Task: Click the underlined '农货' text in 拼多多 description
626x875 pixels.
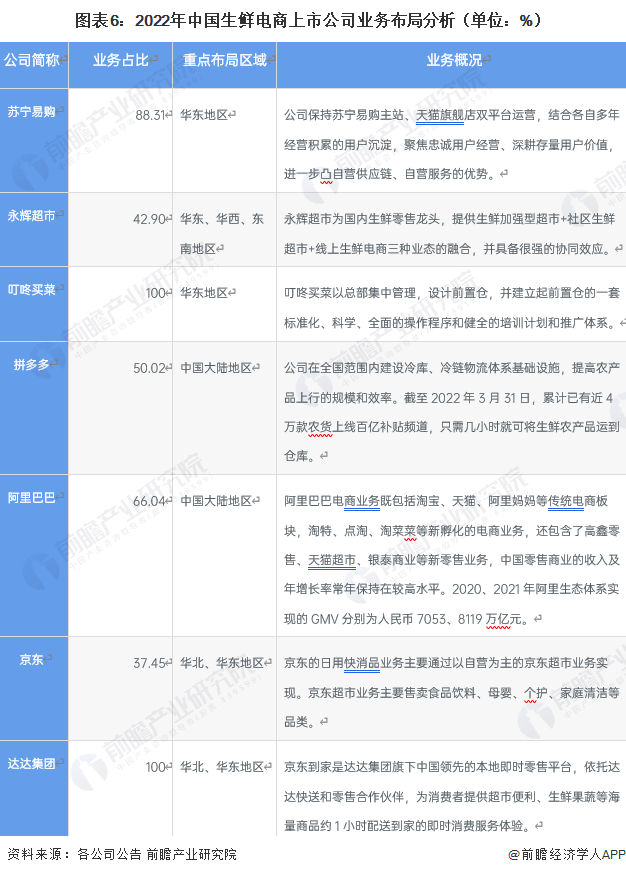Action: tap(320, 427)
